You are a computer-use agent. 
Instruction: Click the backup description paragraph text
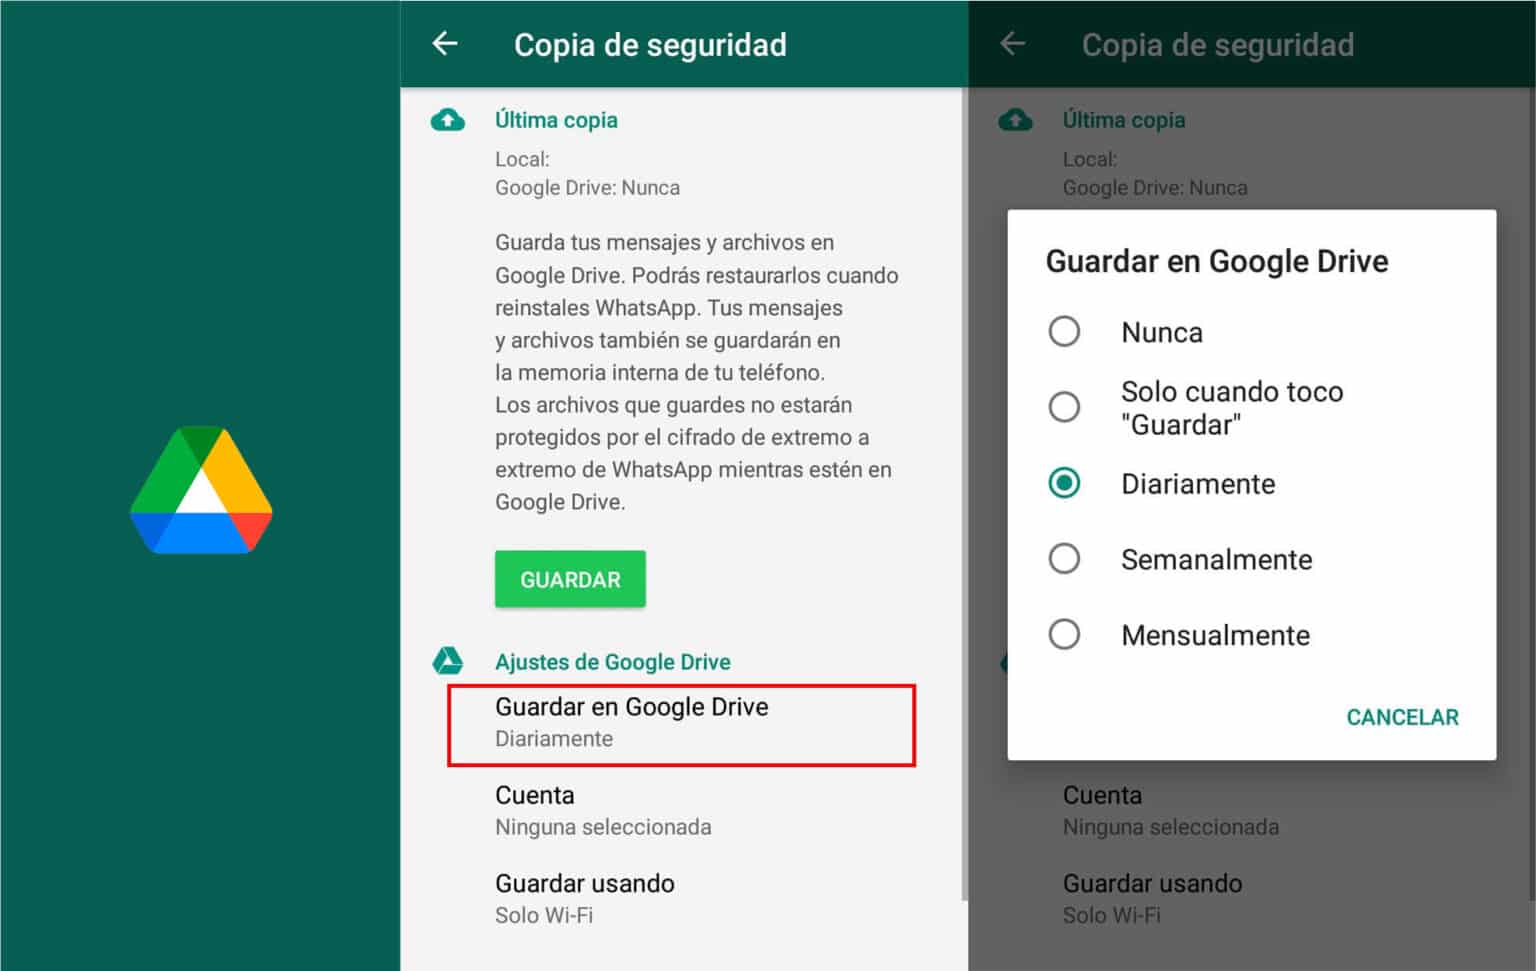point(697,372)
